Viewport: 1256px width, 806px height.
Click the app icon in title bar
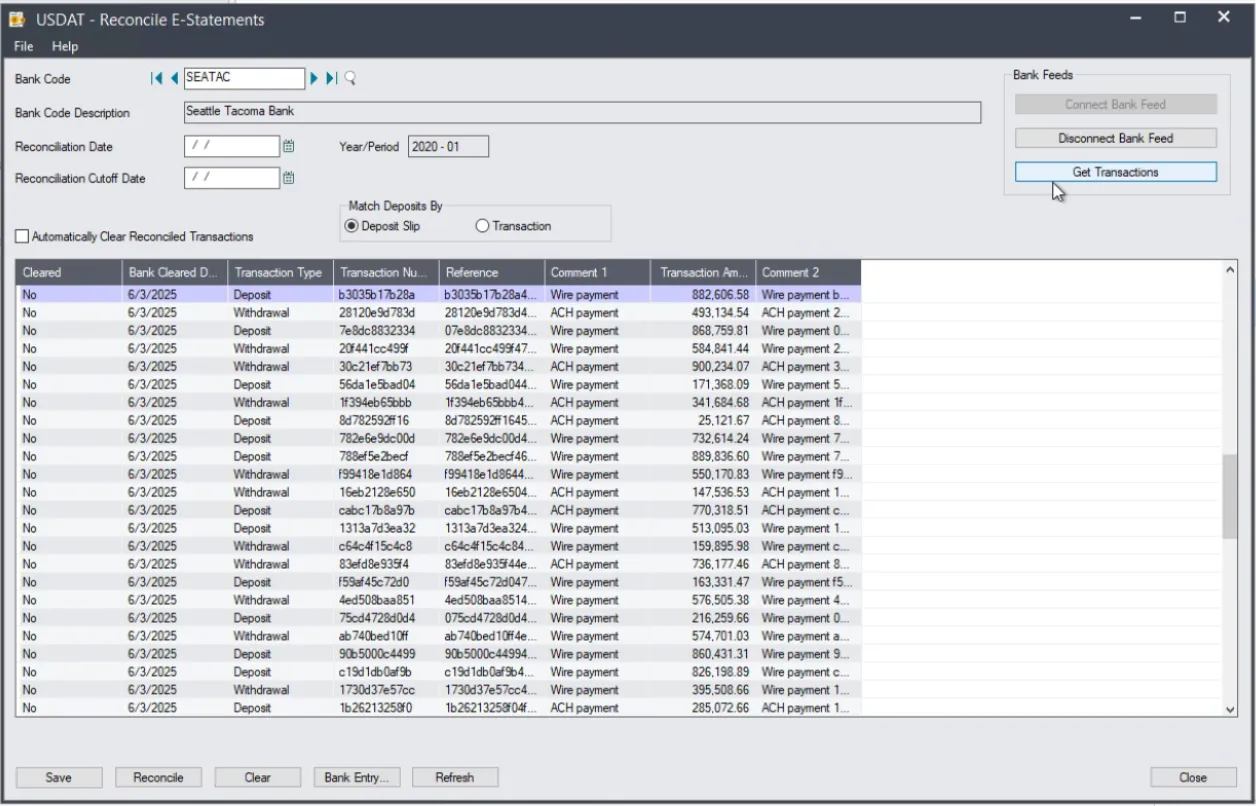coord(20,19)
